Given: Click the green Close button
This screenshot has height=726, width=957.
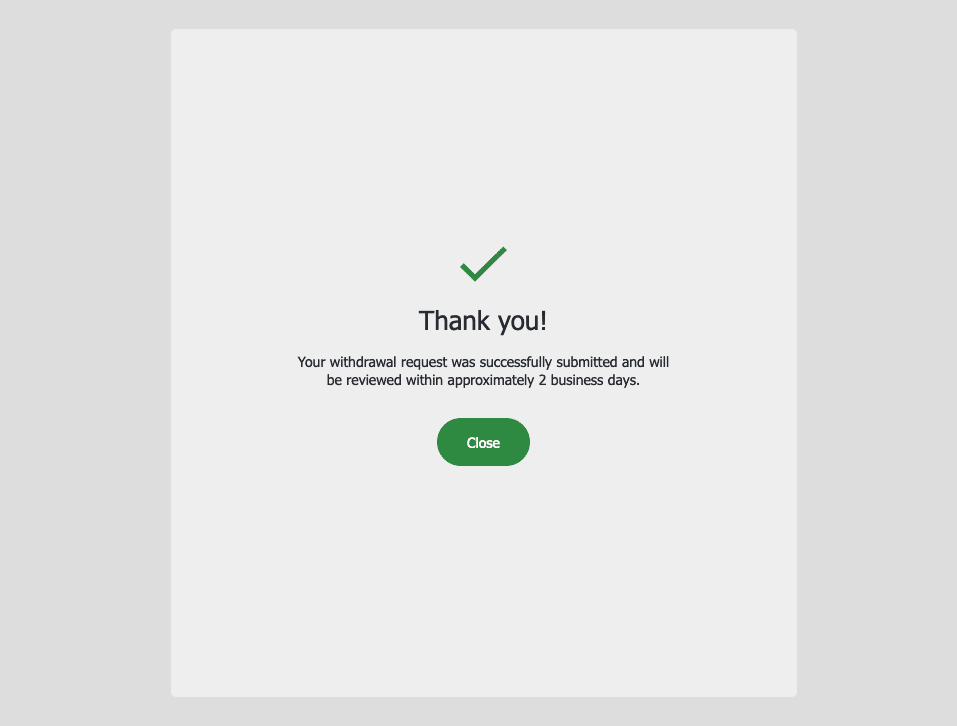Looking at the screenshot, I should [483, 442].
